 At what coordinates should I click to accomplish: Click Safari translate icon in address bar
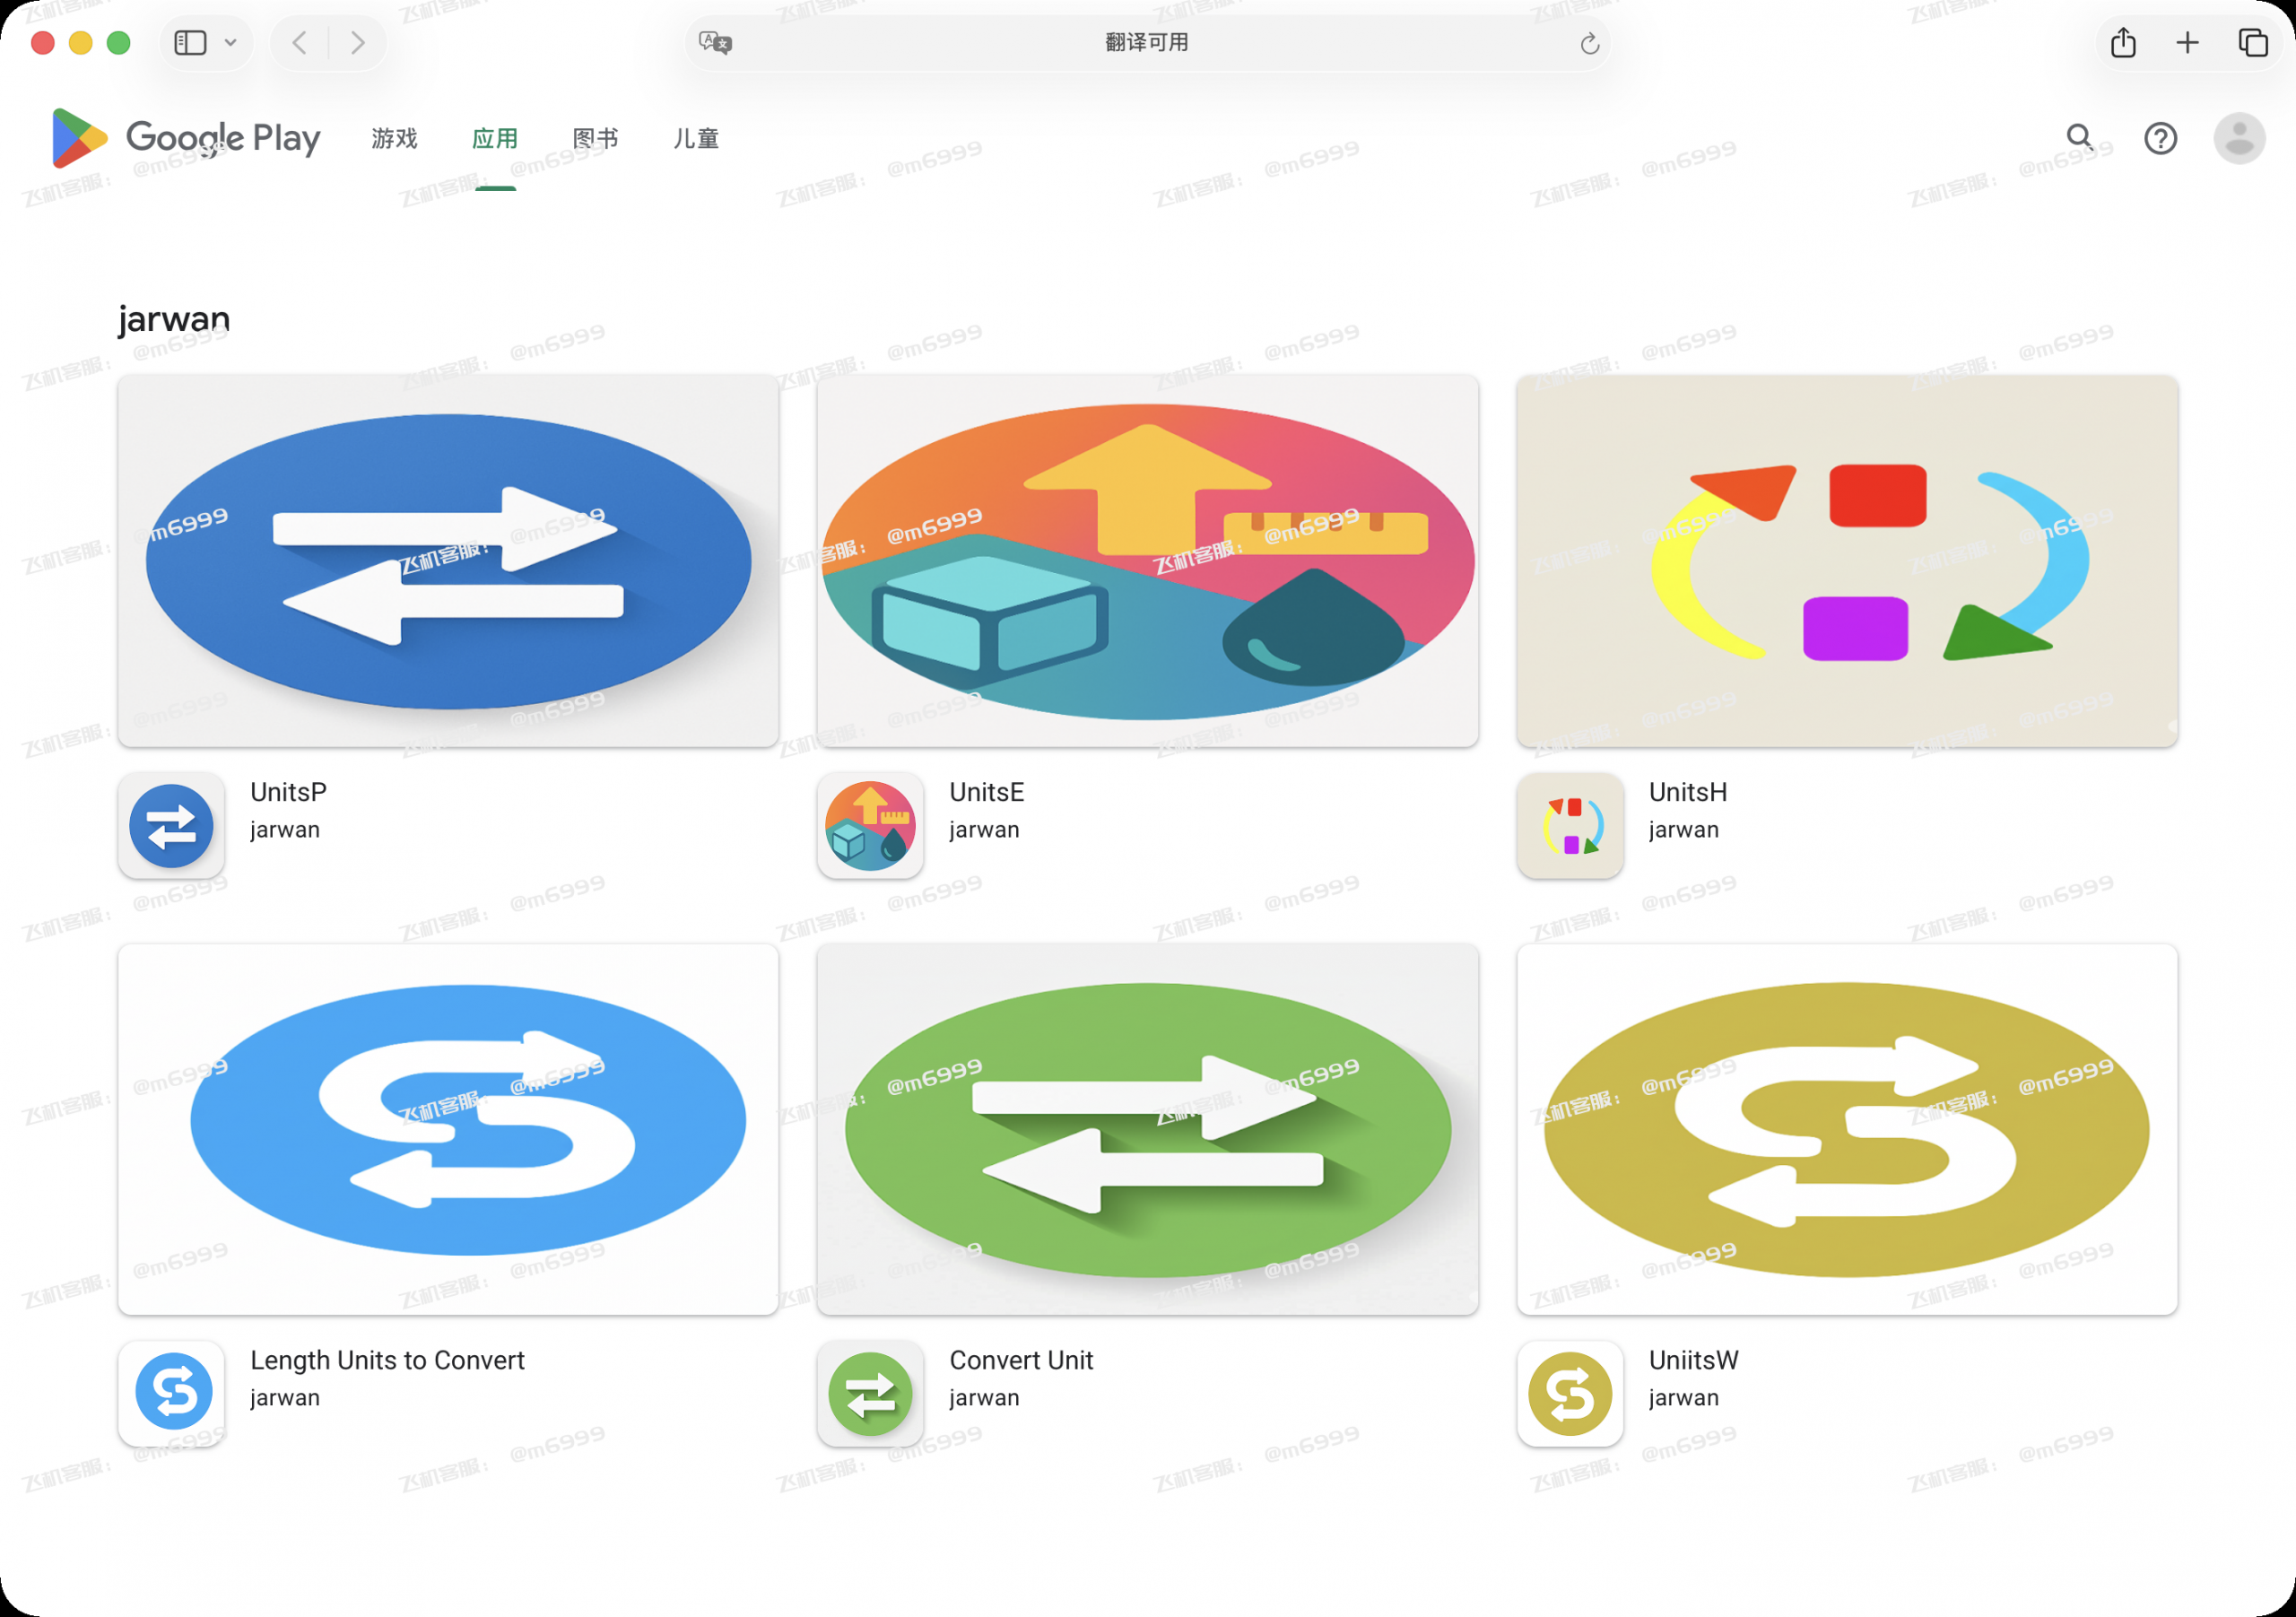click(x=715, y=43)
